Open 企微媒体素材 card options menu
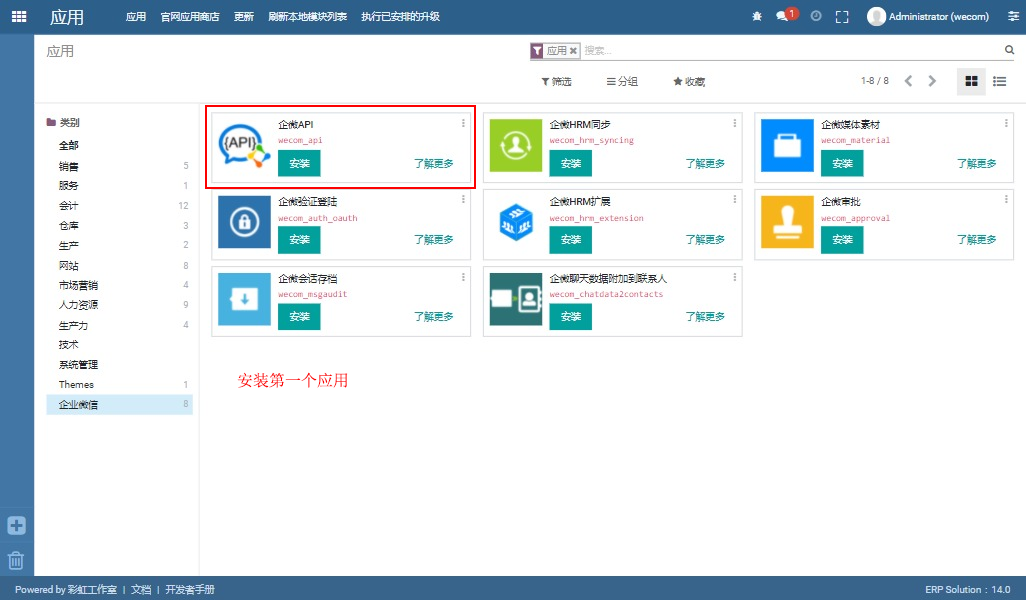Viewport: 1026px width, 600px height. [x=1006, y=123]
